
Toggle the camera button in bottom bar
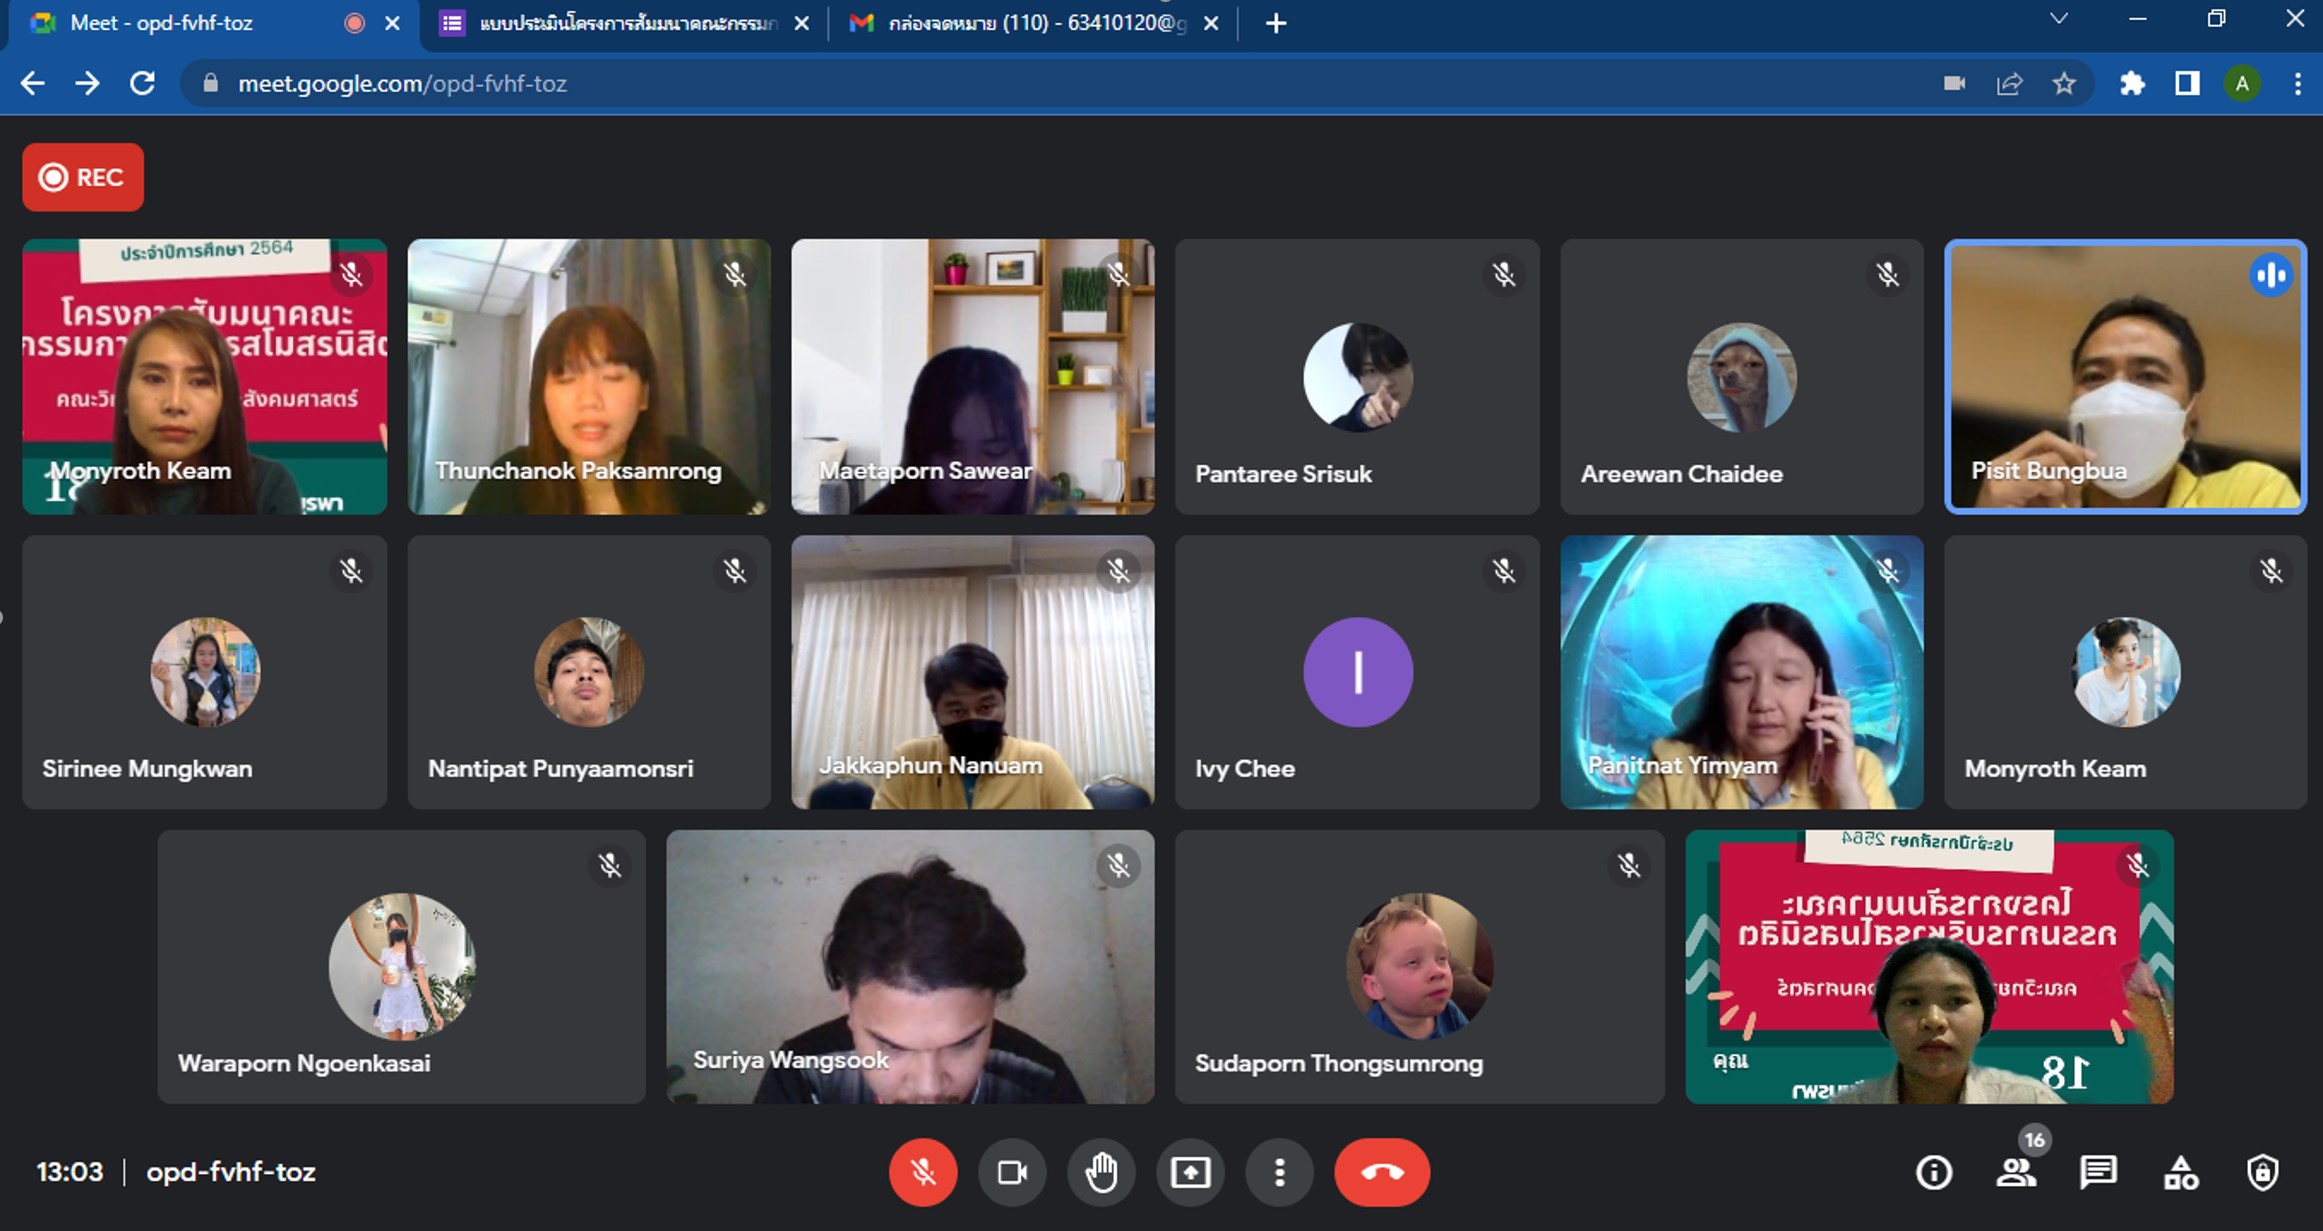point(1012,1172)
